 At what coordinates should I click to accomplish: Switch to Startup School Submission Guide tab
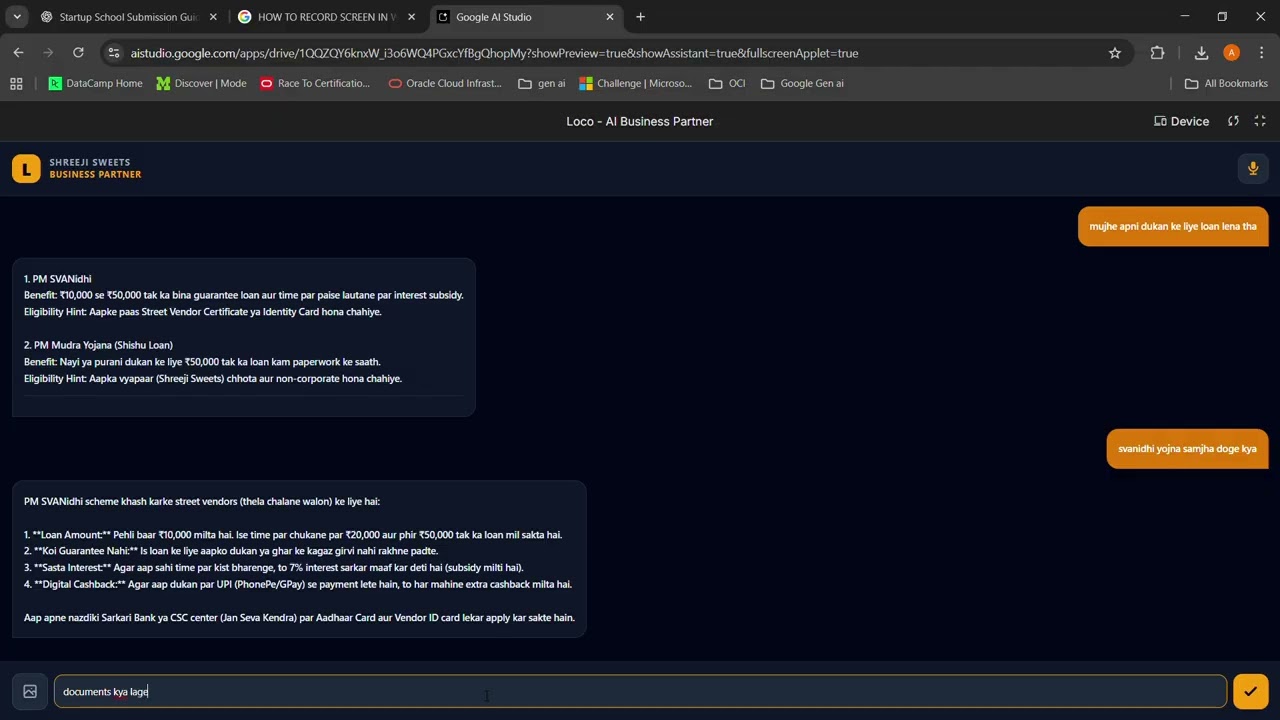128,17
